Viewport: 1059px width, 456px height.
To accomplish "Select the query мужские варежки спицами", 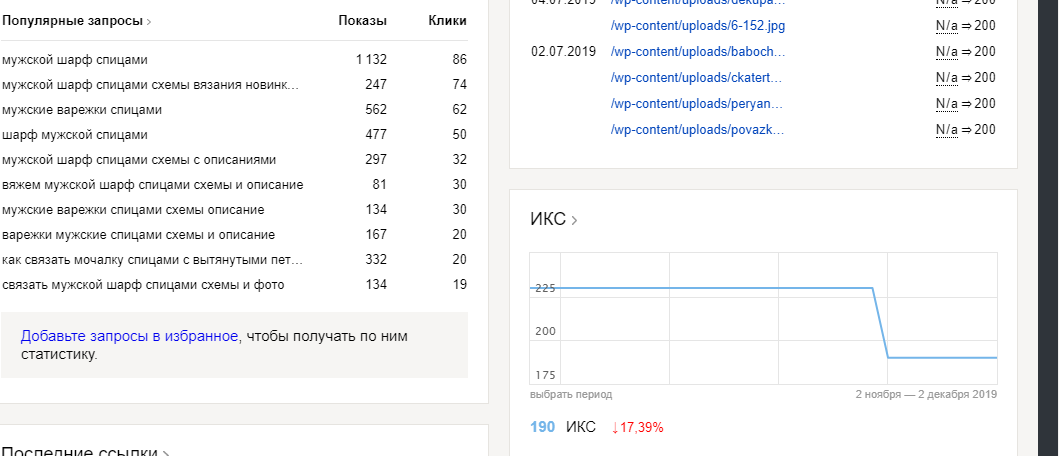I will (82, 110).
